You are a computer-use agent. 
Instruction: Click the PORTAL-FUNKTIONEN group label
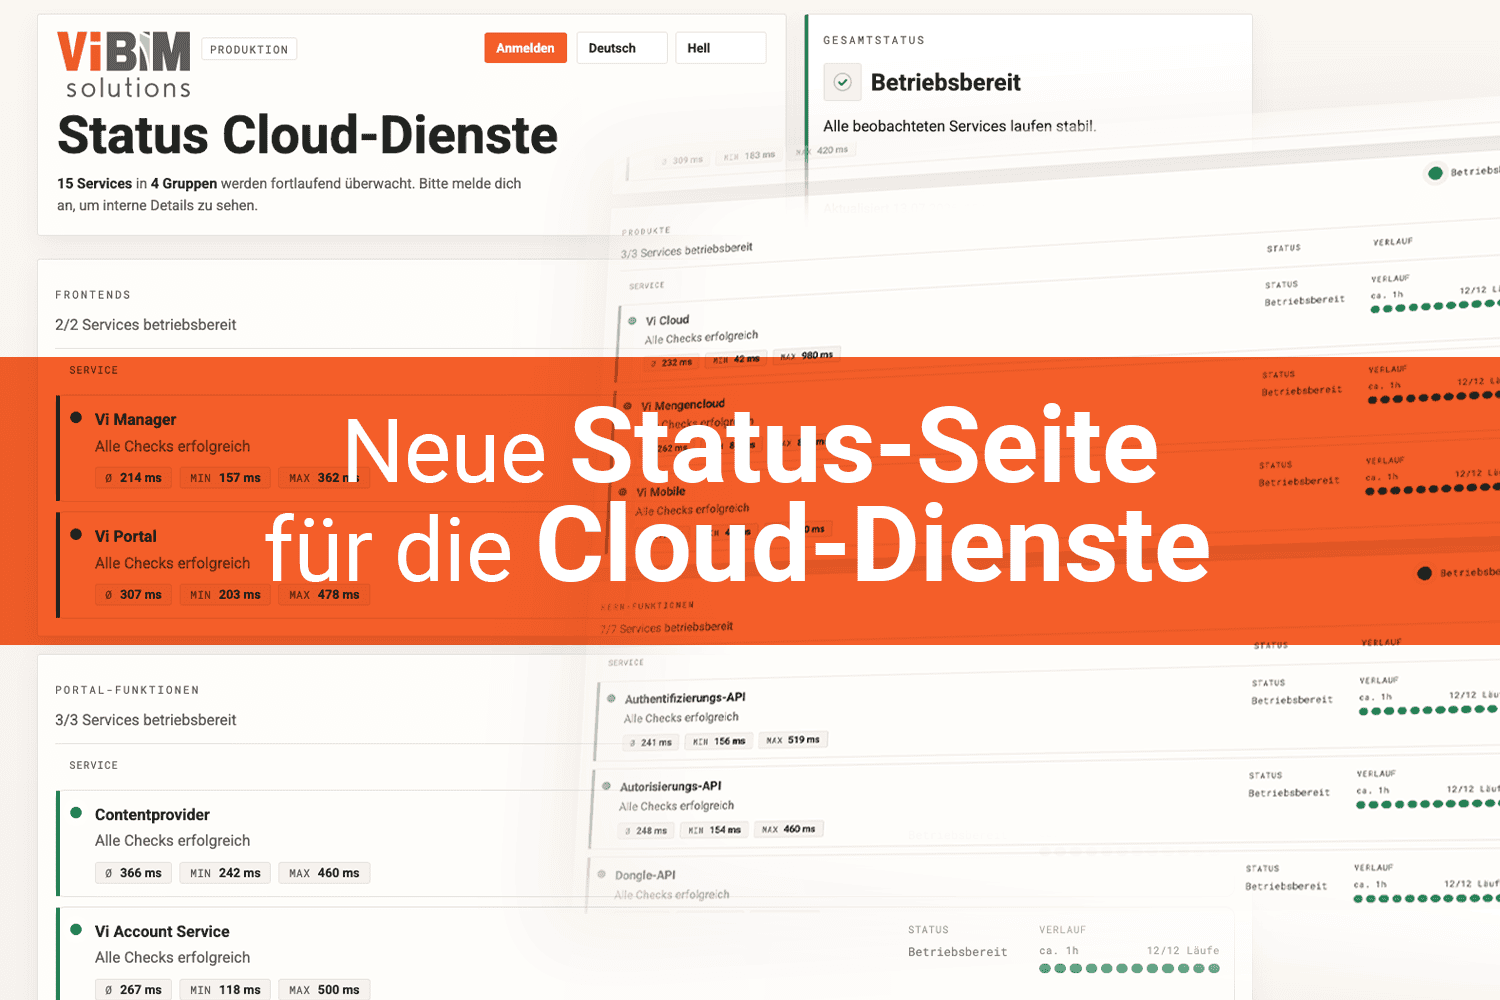pyautogui.click(x=127, y=690)
